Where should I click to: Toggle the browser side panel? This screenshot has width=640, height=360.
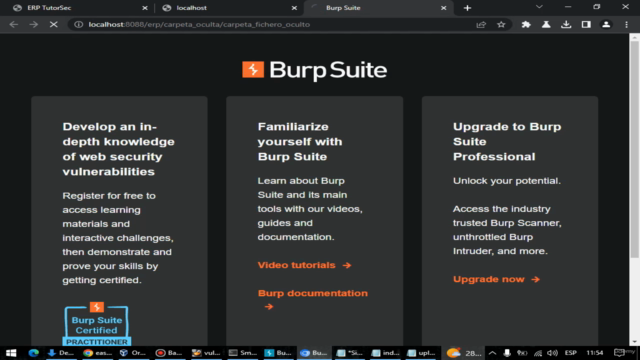tap(586, 24)
